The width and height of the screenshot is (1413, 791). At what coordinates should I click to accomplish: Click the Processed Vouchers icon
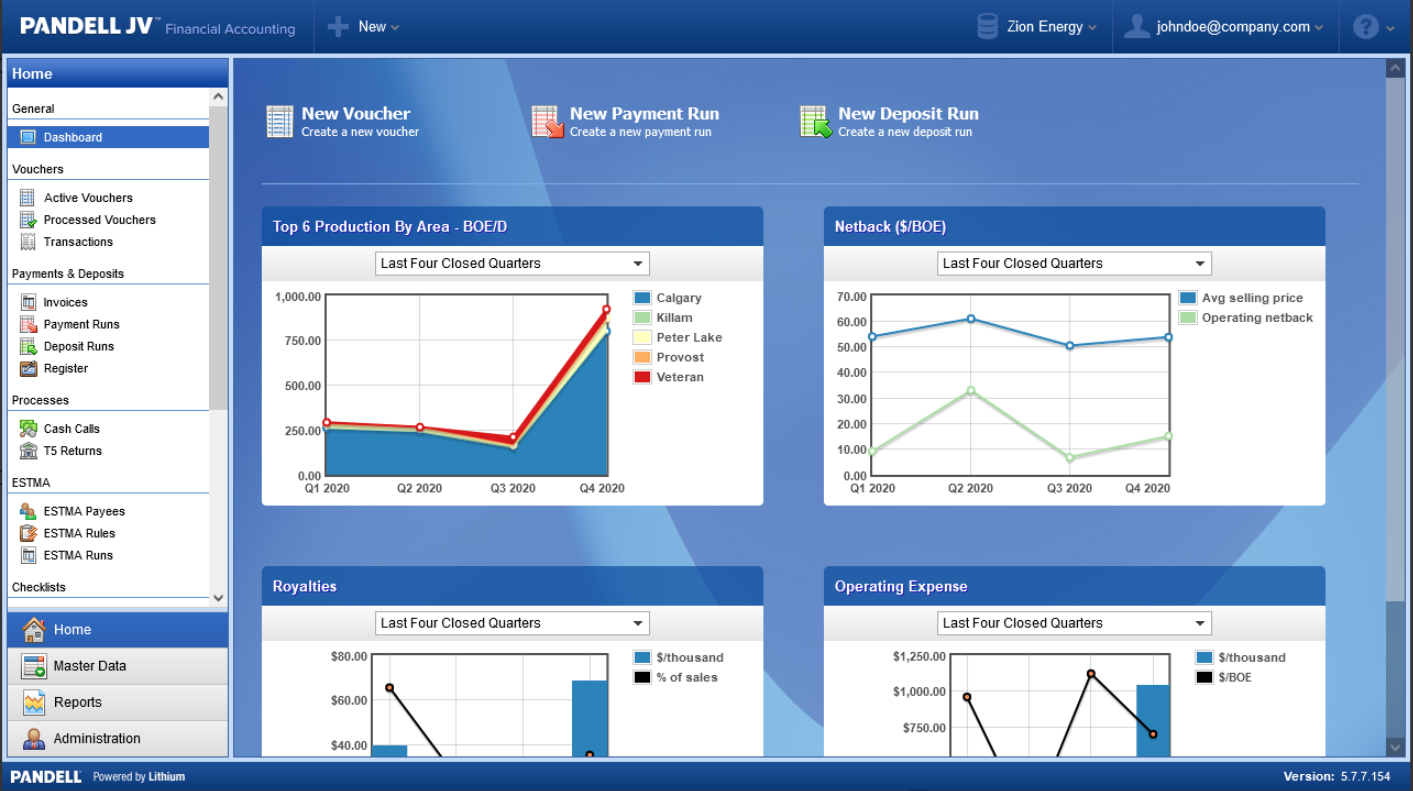coord(28,220)
